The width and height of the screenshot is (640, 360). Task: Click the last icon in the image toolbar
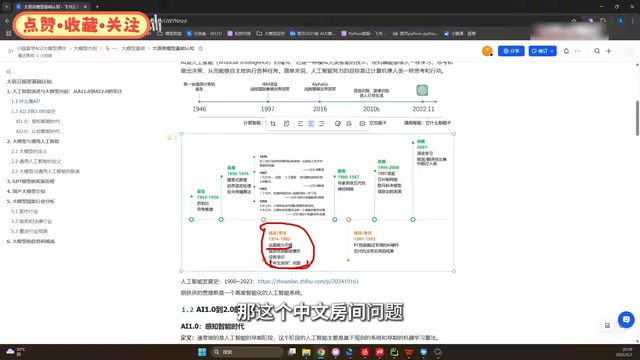coord(362,123)
